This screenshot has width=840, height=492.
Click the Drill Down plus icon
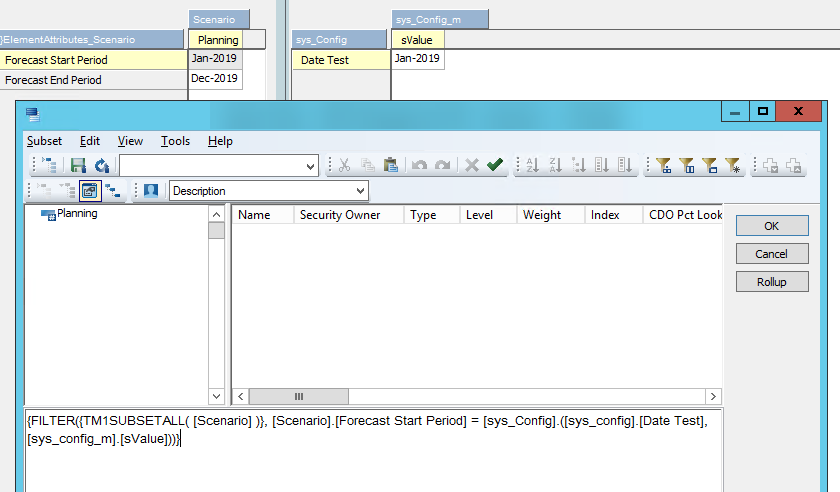point(770,165)
